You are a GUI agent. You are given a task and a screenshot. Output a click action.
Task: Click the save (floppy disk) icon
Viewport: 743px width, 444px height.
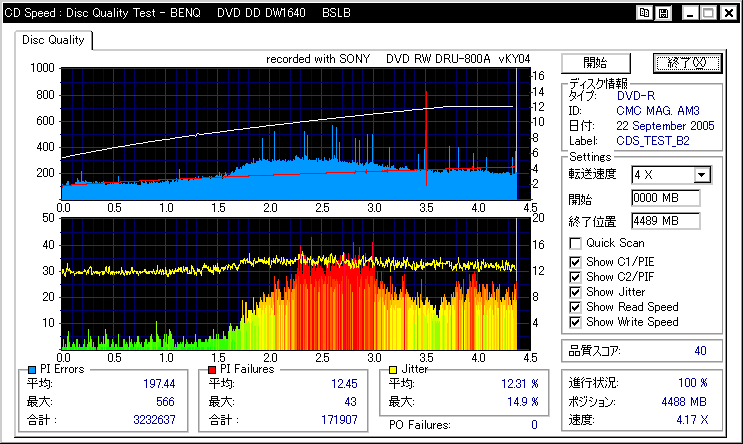pyautogui.click(x=663, y=13)
